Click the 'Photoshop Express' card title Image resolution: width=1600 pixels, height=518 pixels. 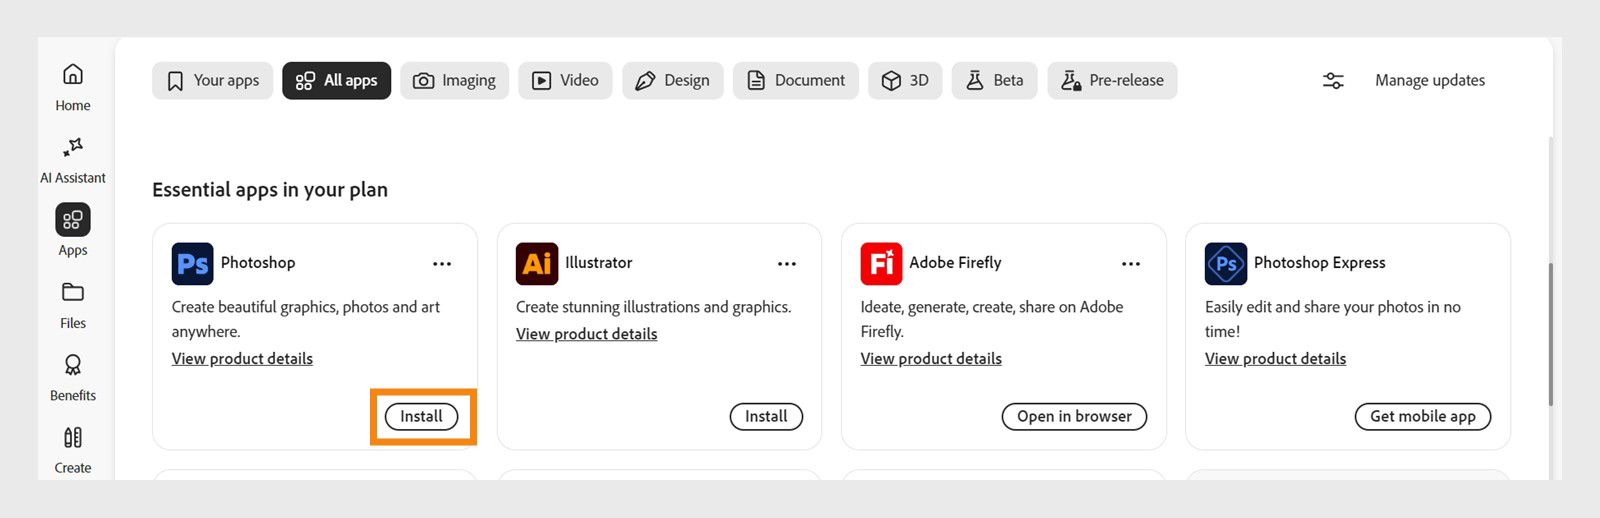point(1320,263)
